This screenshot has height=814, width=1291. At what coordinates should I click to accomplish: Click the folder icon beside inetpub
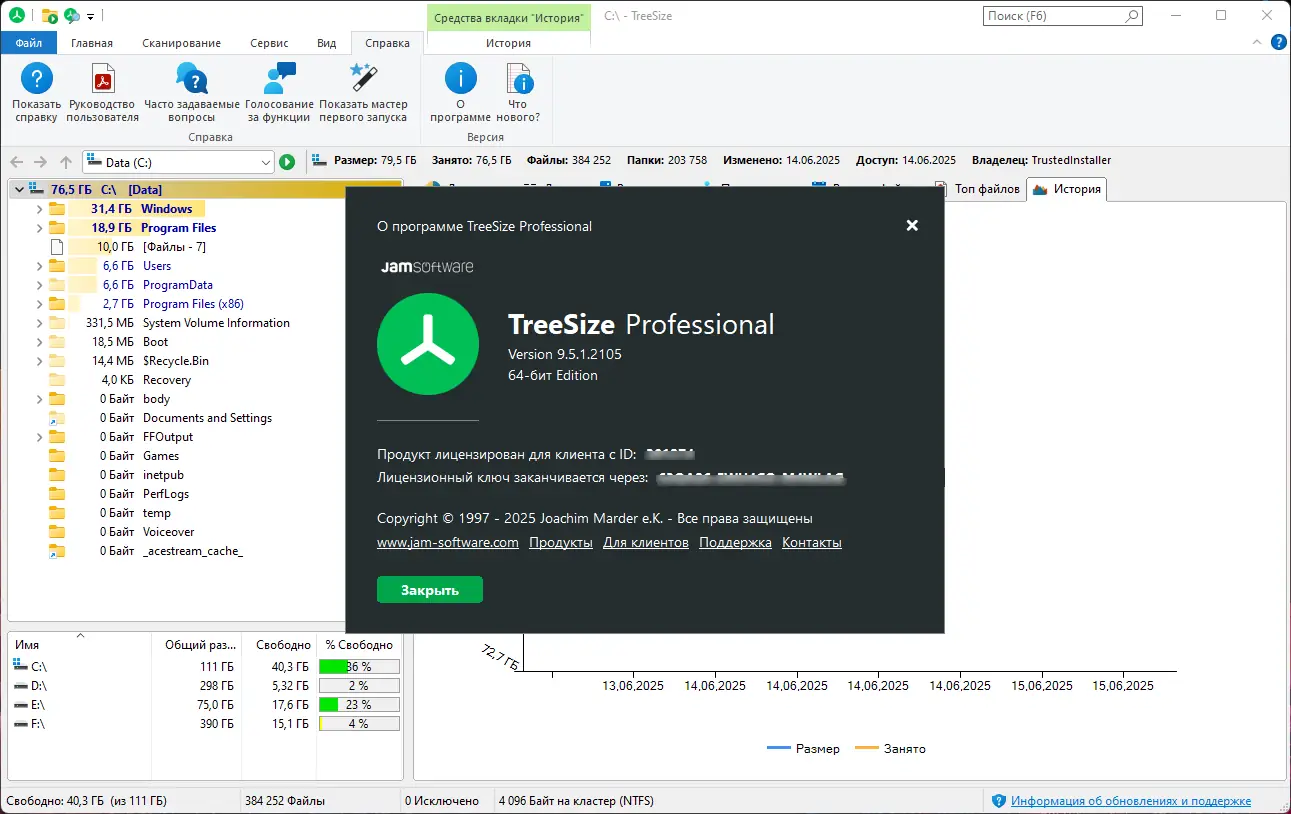(57, 475)
